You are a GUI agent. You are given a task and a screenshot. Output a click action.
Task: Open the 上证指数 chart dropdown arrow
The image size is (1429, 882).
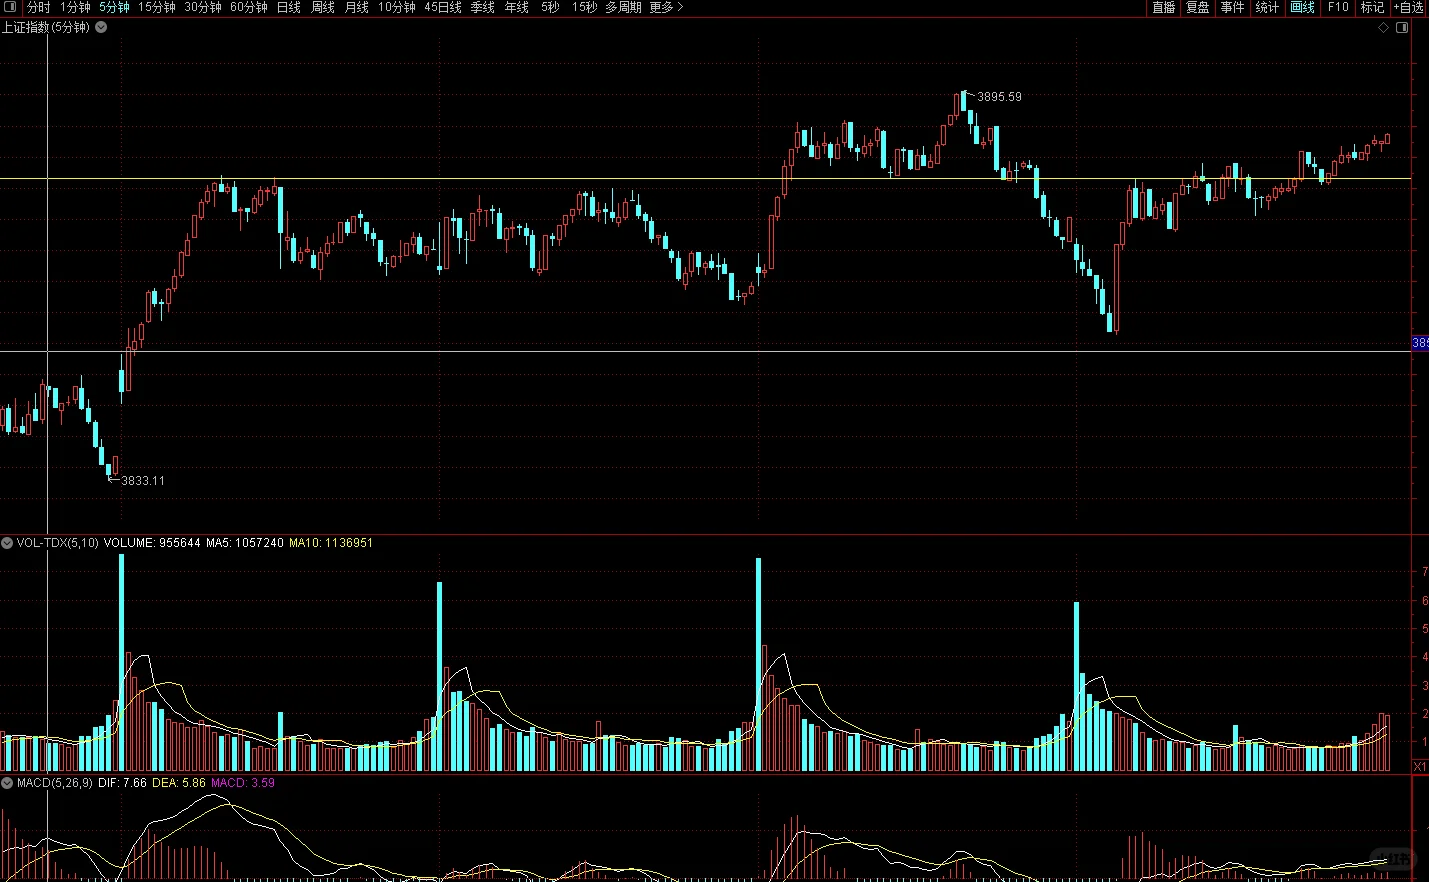101,28
